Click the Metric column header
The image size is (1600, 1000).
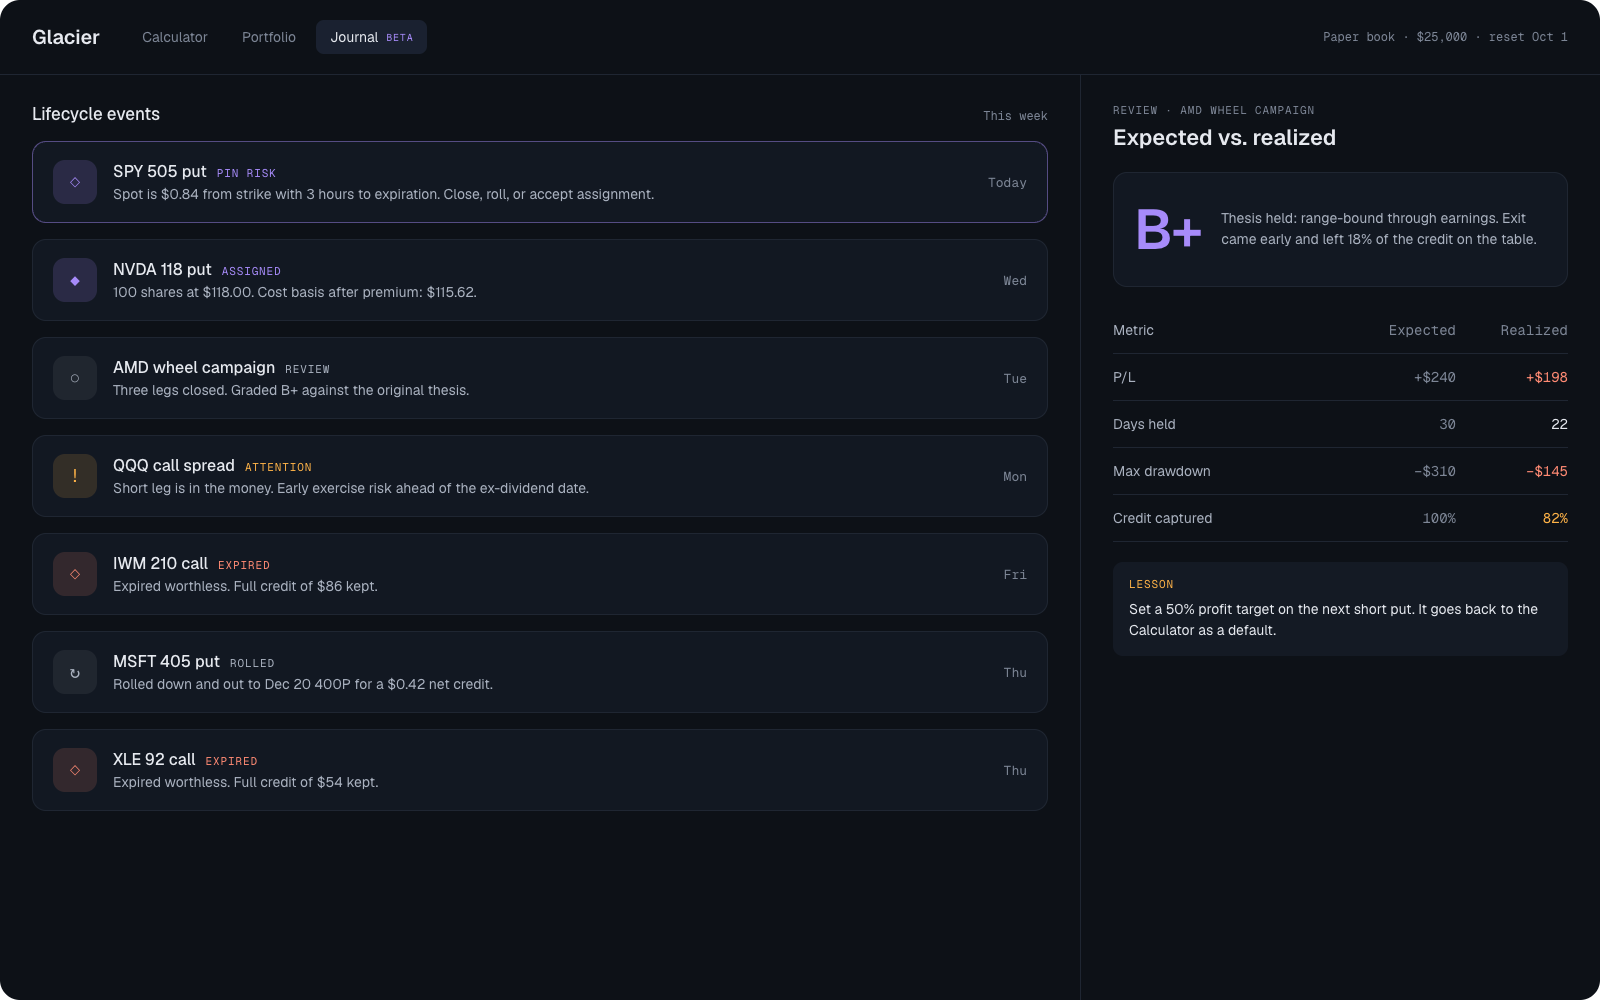pyautogui.click(x=1133, y=330)
